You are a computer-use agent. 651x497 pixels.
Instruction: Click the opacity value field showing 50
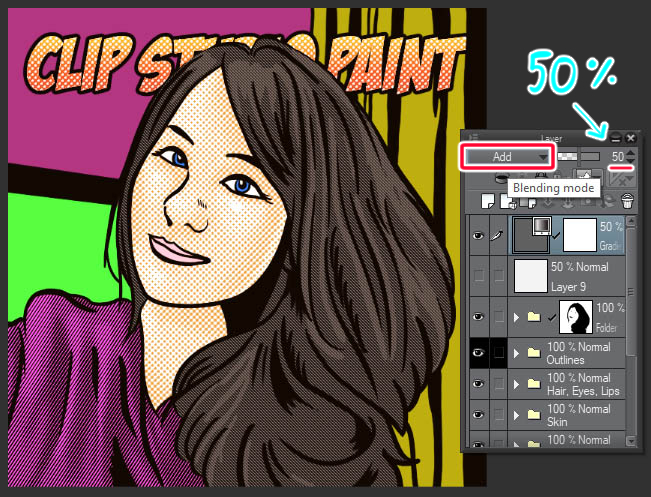pyautogui.click(x=616, y=157)
